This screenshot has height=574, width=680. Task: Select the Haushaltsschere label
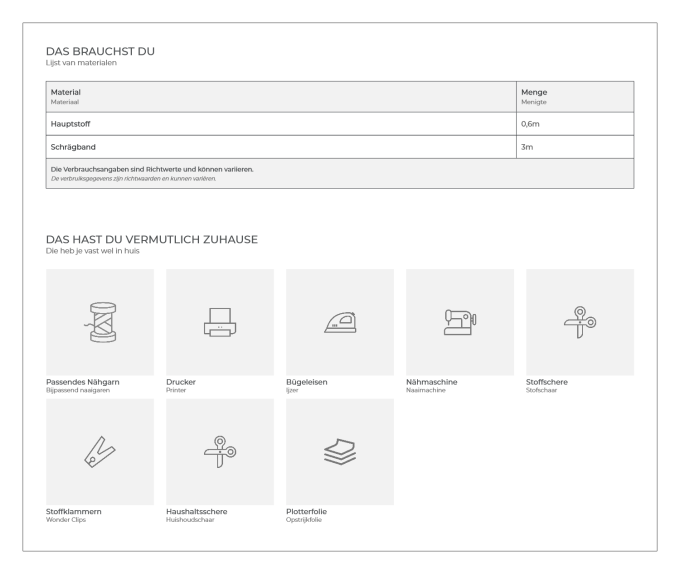[196, 512]
